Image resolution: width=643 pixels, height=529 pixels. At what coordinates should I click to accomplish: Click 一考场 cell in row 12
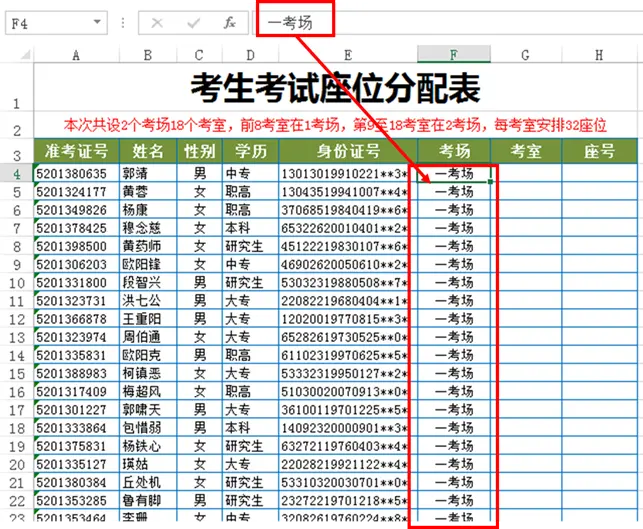pos(454,319)
